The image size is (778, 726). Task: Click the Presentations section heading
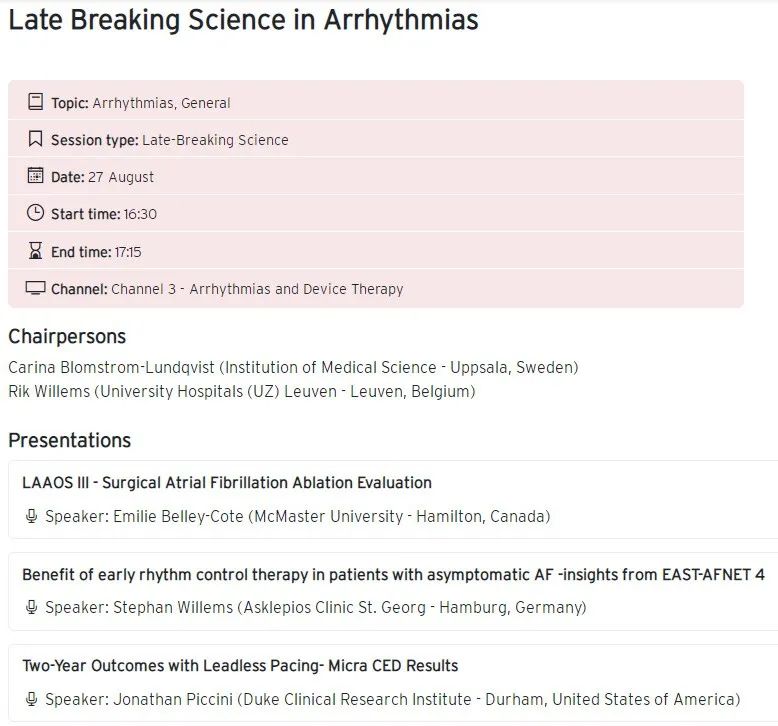[x=70, y=440]
